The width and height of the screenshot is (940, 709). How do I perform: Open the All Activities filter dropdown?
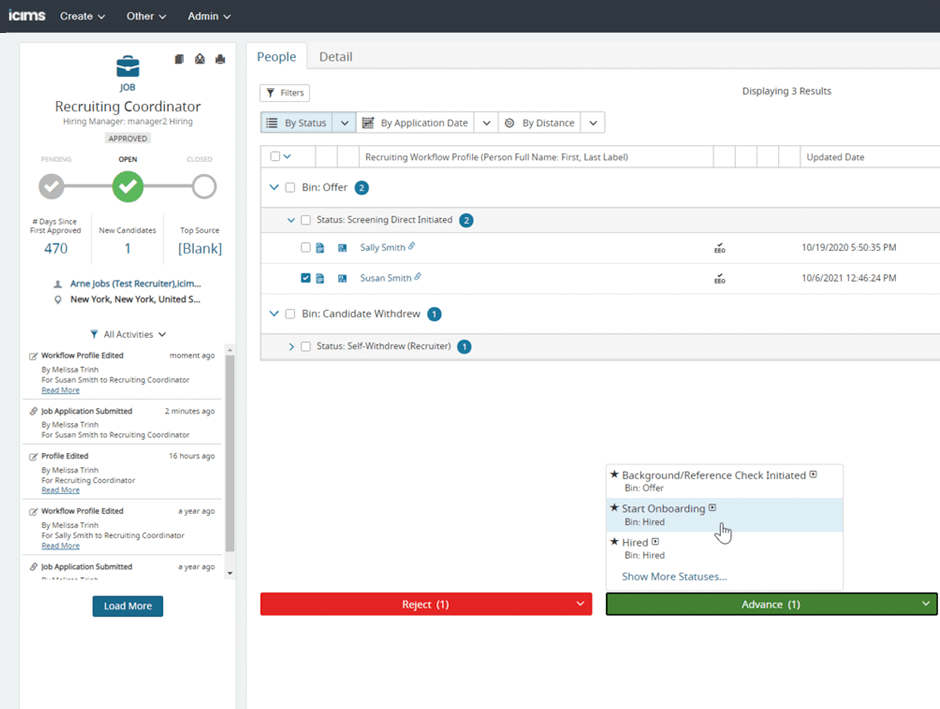tap(128, 334)
